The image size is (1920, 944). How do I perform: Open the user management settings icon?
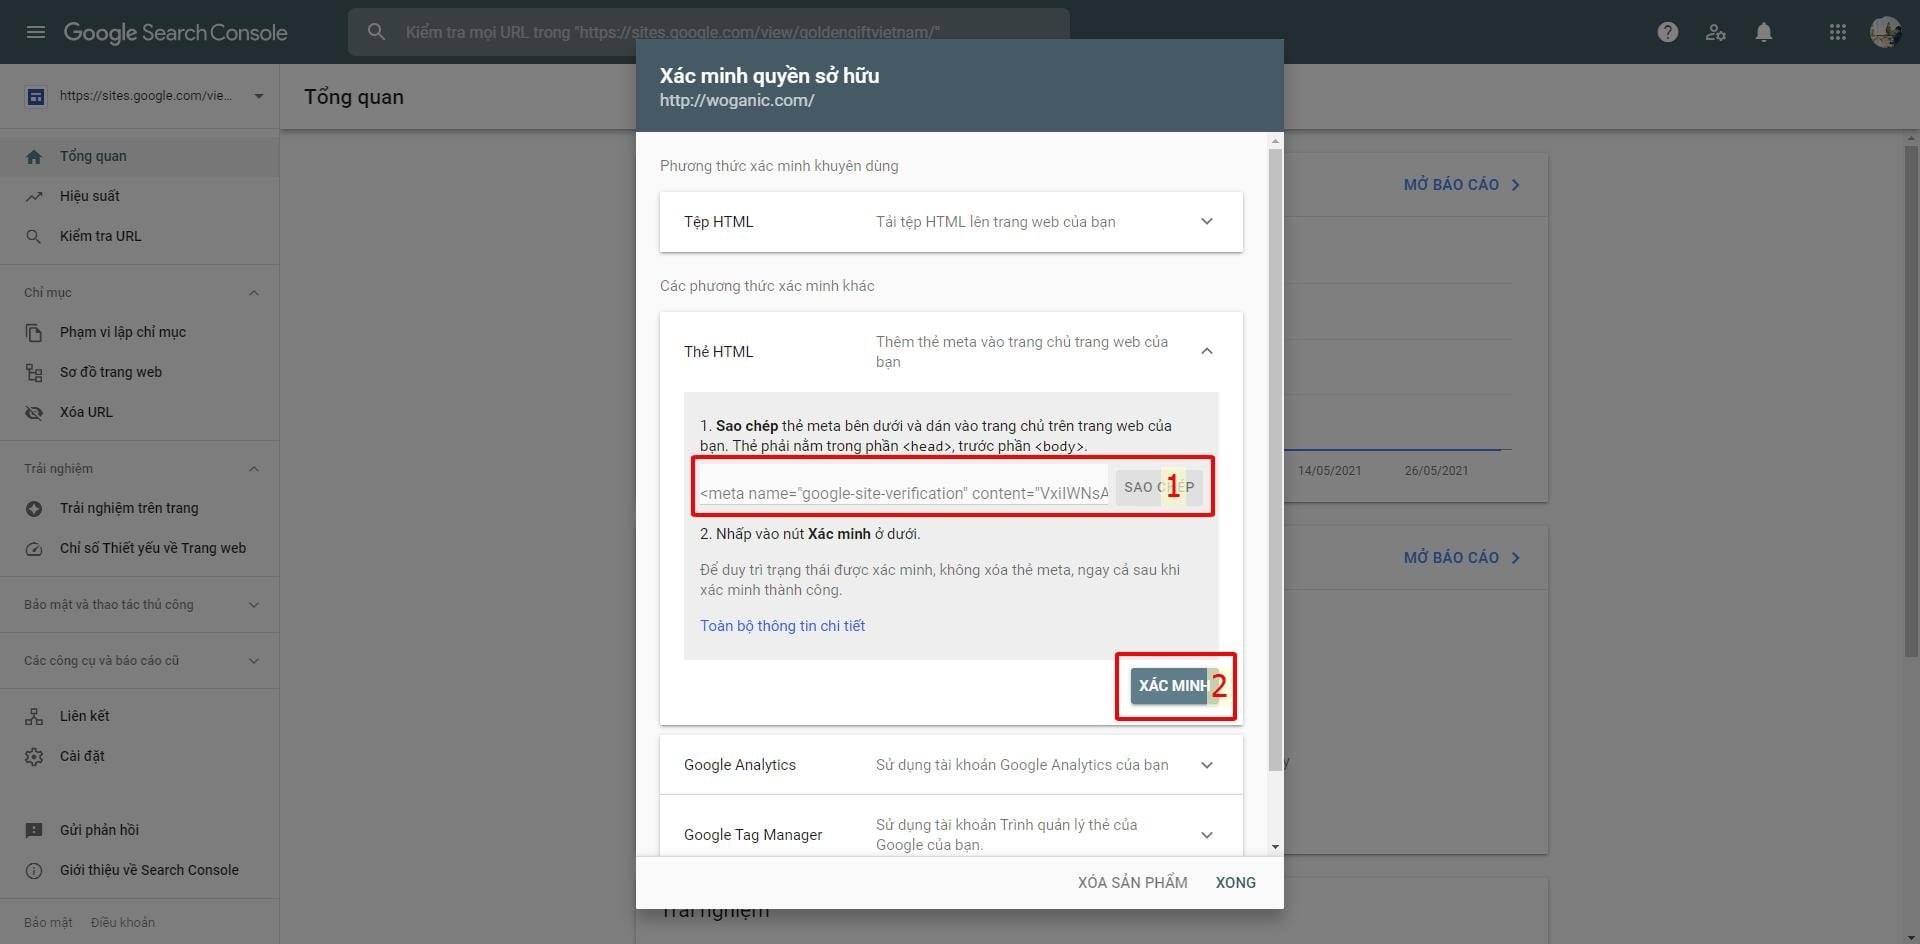pyautogui.click(x=1716, y=32)
